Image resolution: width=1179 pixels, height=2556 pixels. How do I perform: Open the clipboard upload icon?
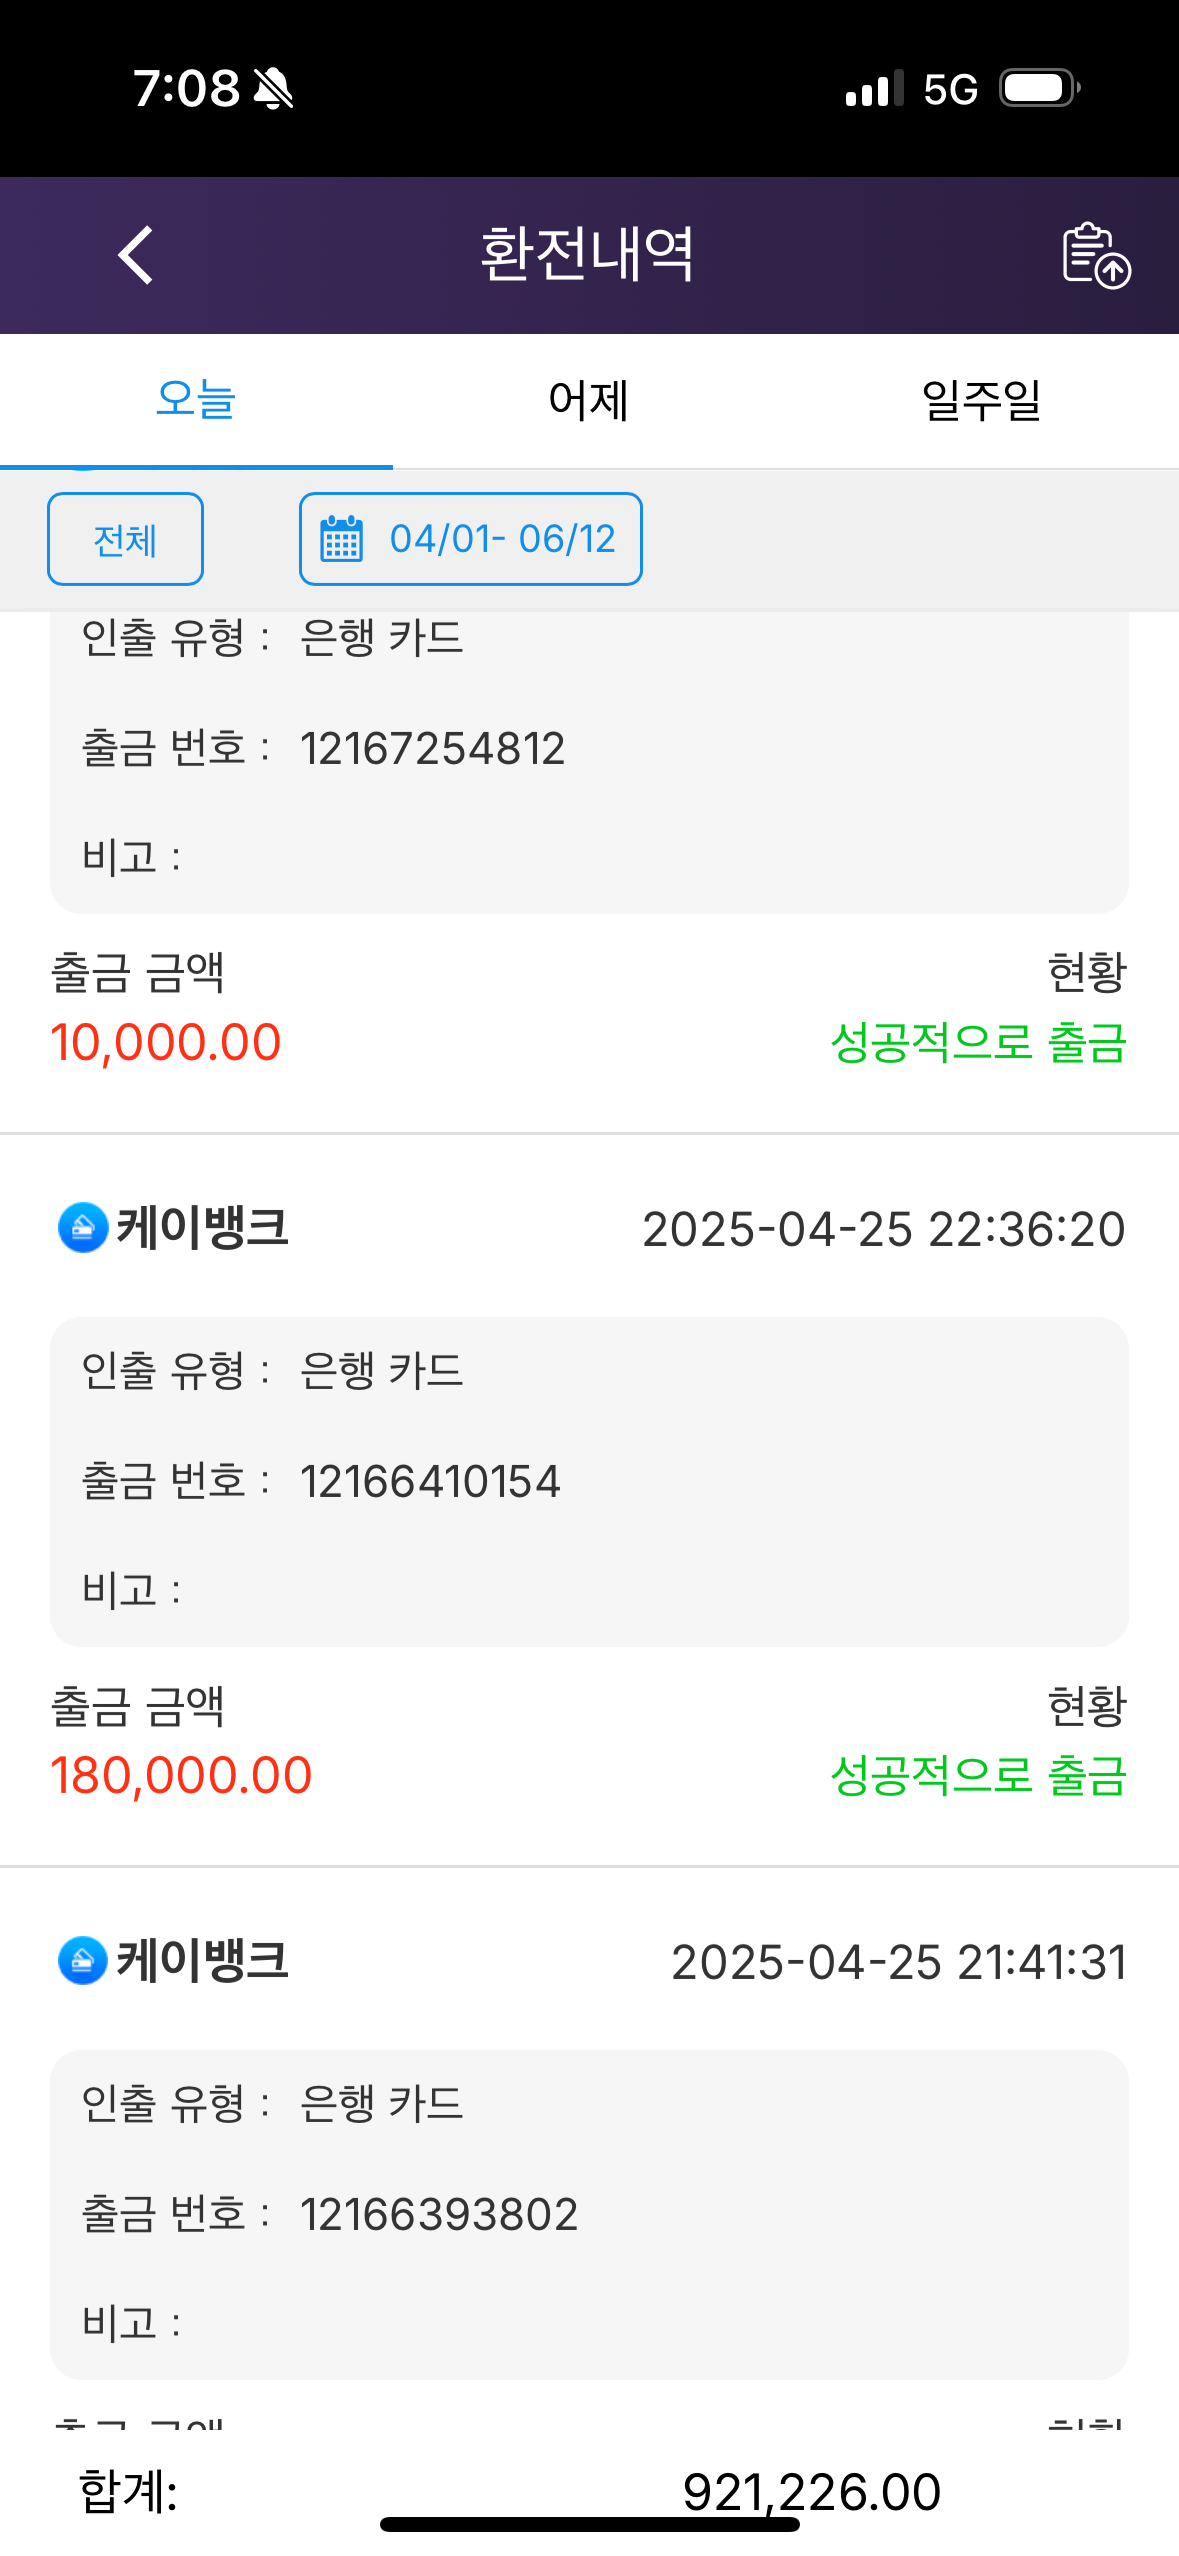pos(1095,255)
